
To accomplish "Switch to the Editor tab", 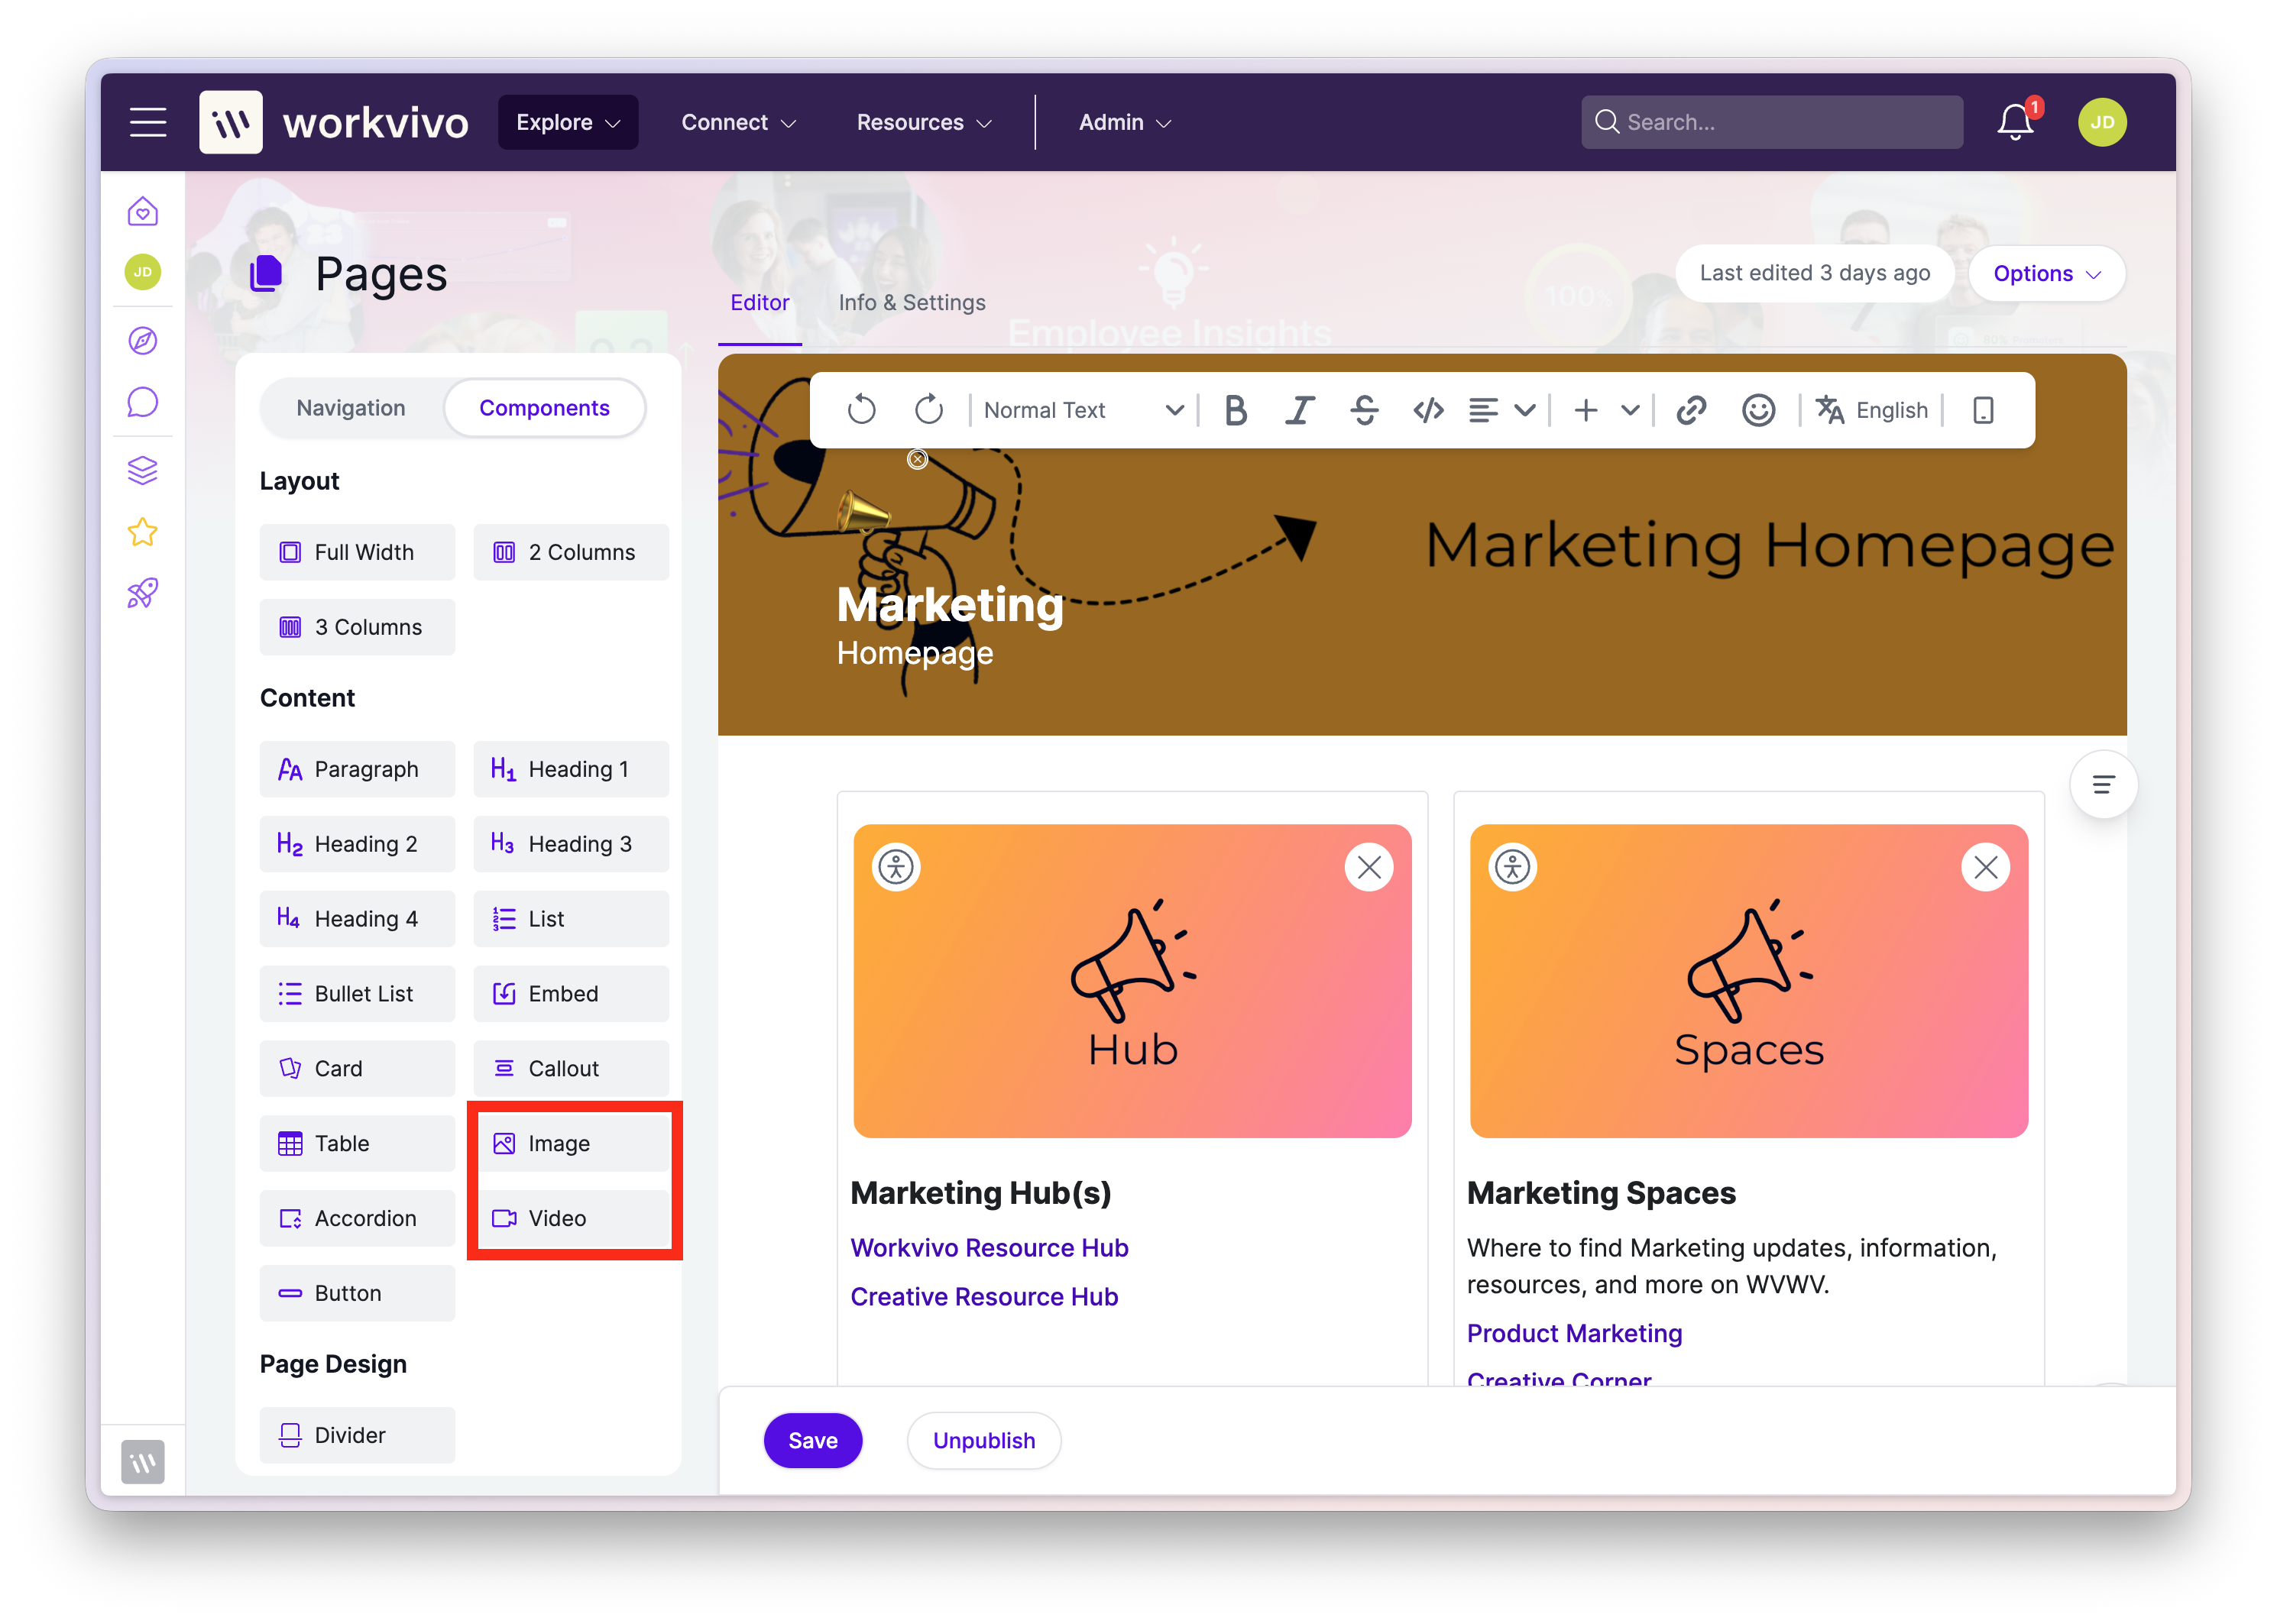I will (760, 303).
